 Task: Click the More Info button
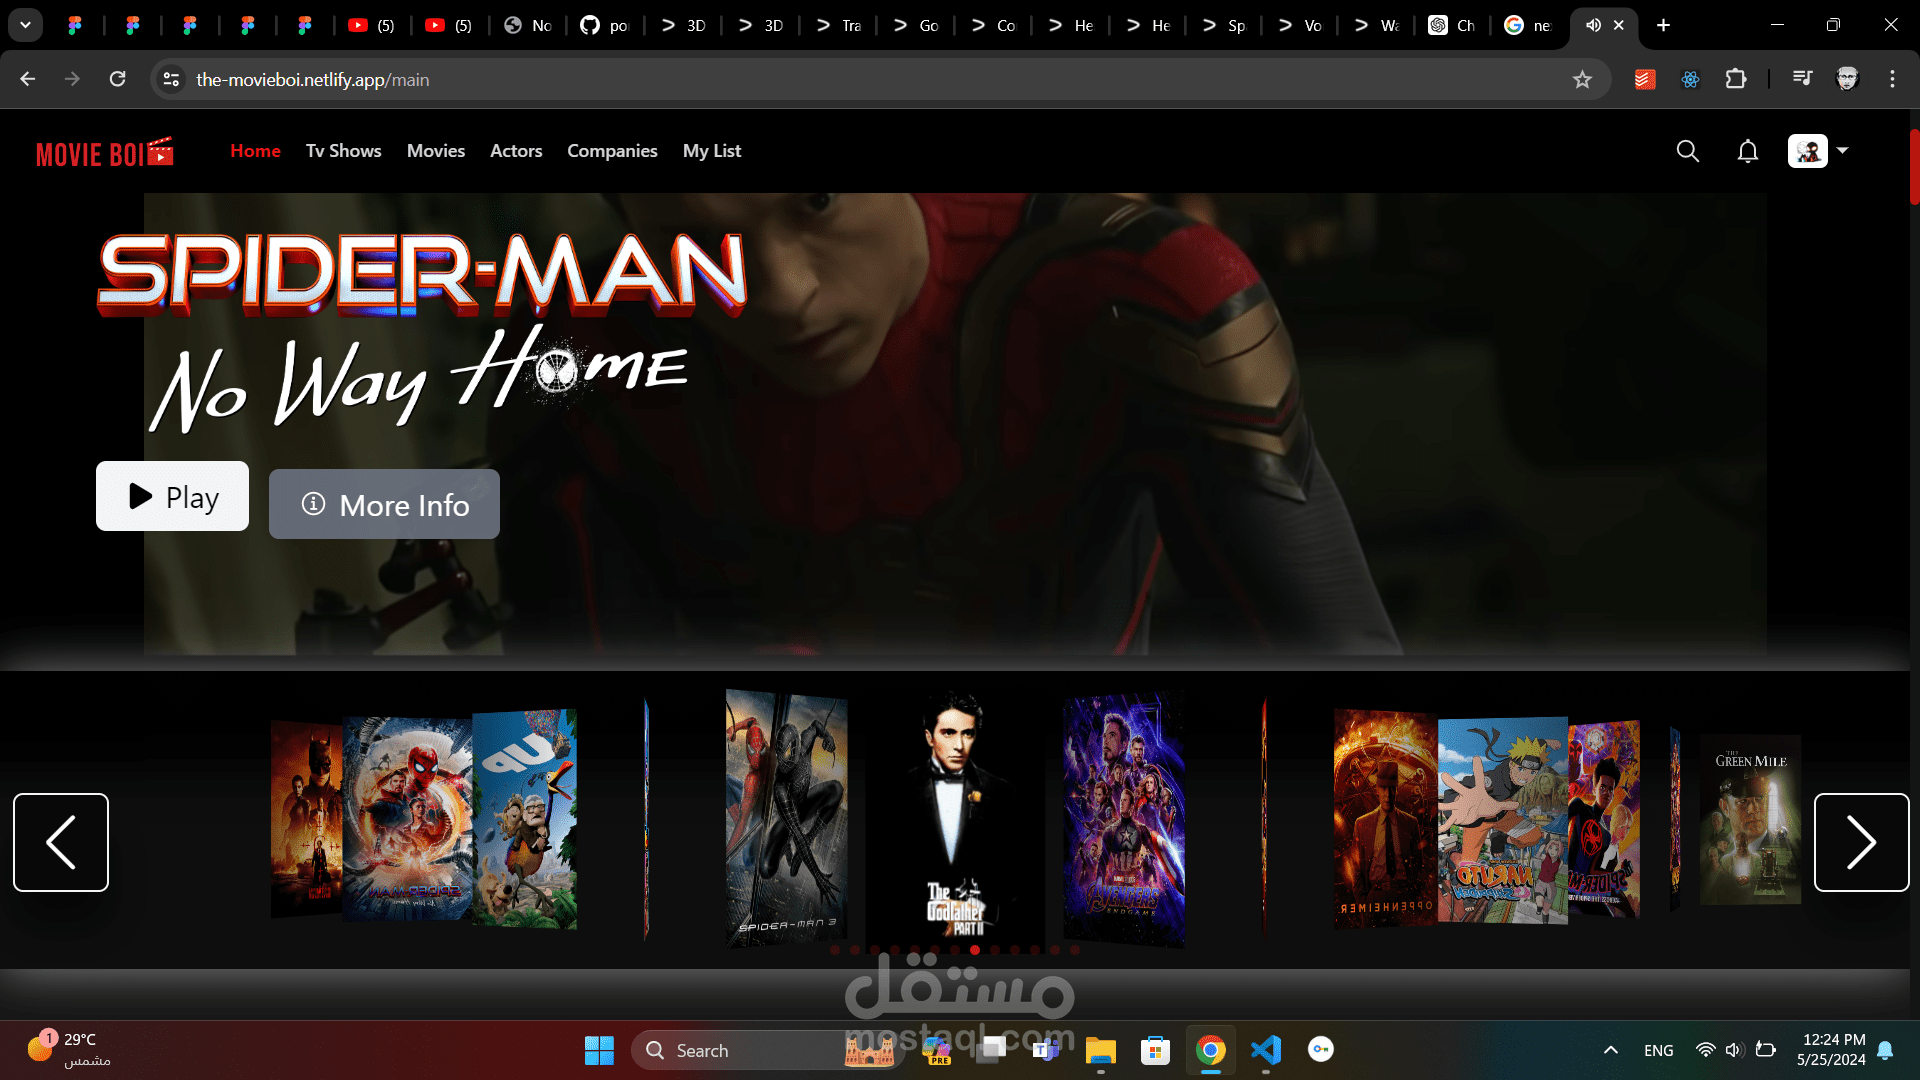click(384, 504)
